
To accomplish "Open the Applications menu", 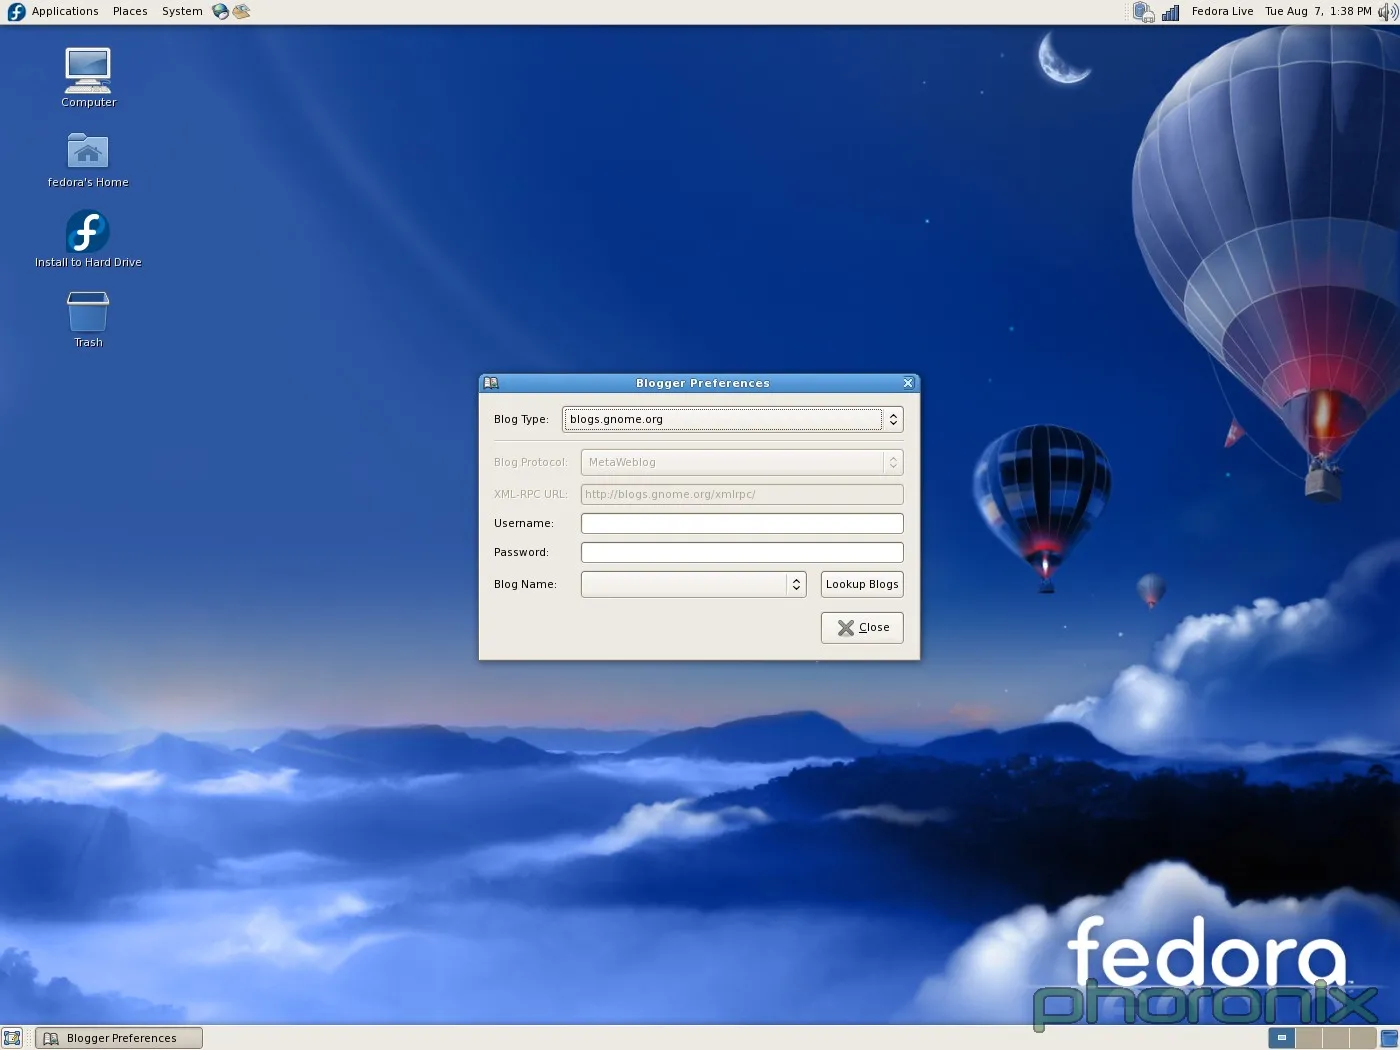I will pos(65,12).
